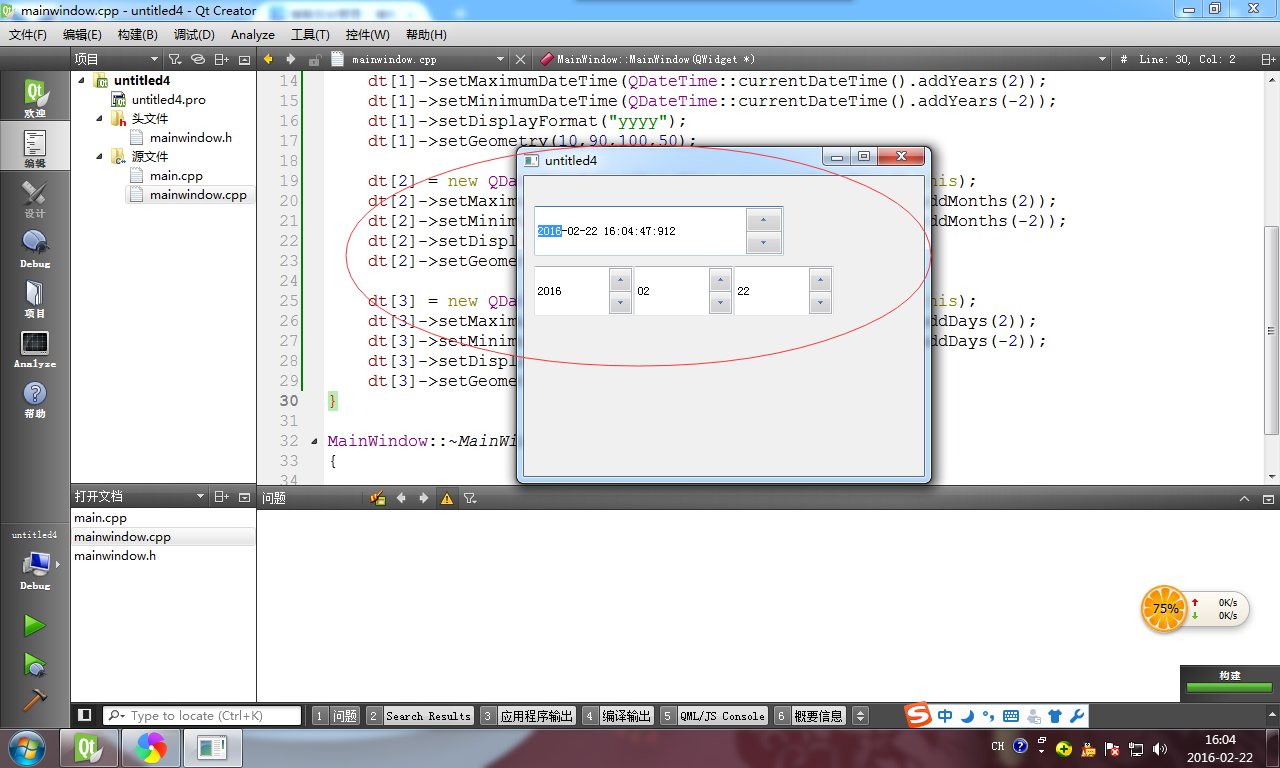Image resolution: width=1280 pixels, height=768 pixels.
Task: Go to next issue arrow
Action: tap(423, 498)
